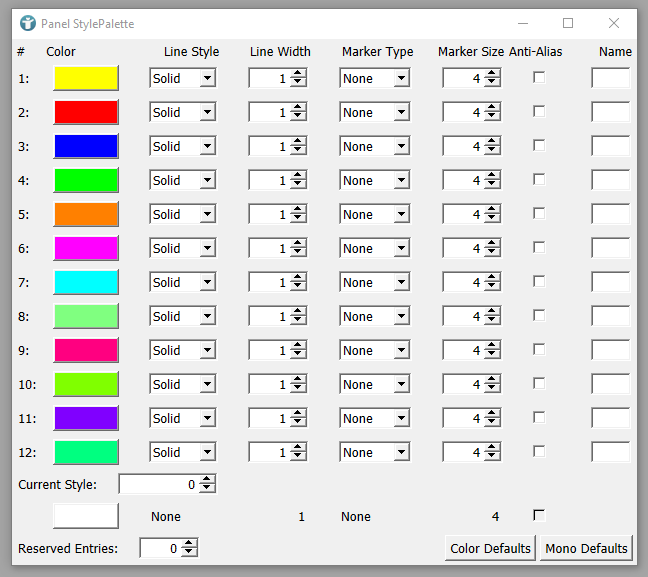Increase Marker Size for row 7
Viewport: 648px width, 577px height.
492,278
